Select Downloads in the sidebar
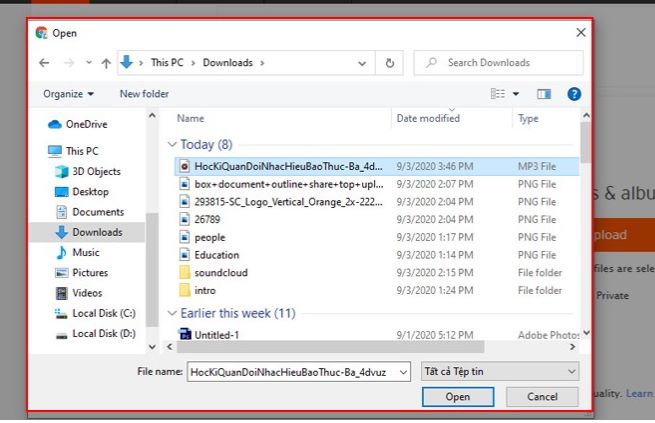 click(89, 232)
